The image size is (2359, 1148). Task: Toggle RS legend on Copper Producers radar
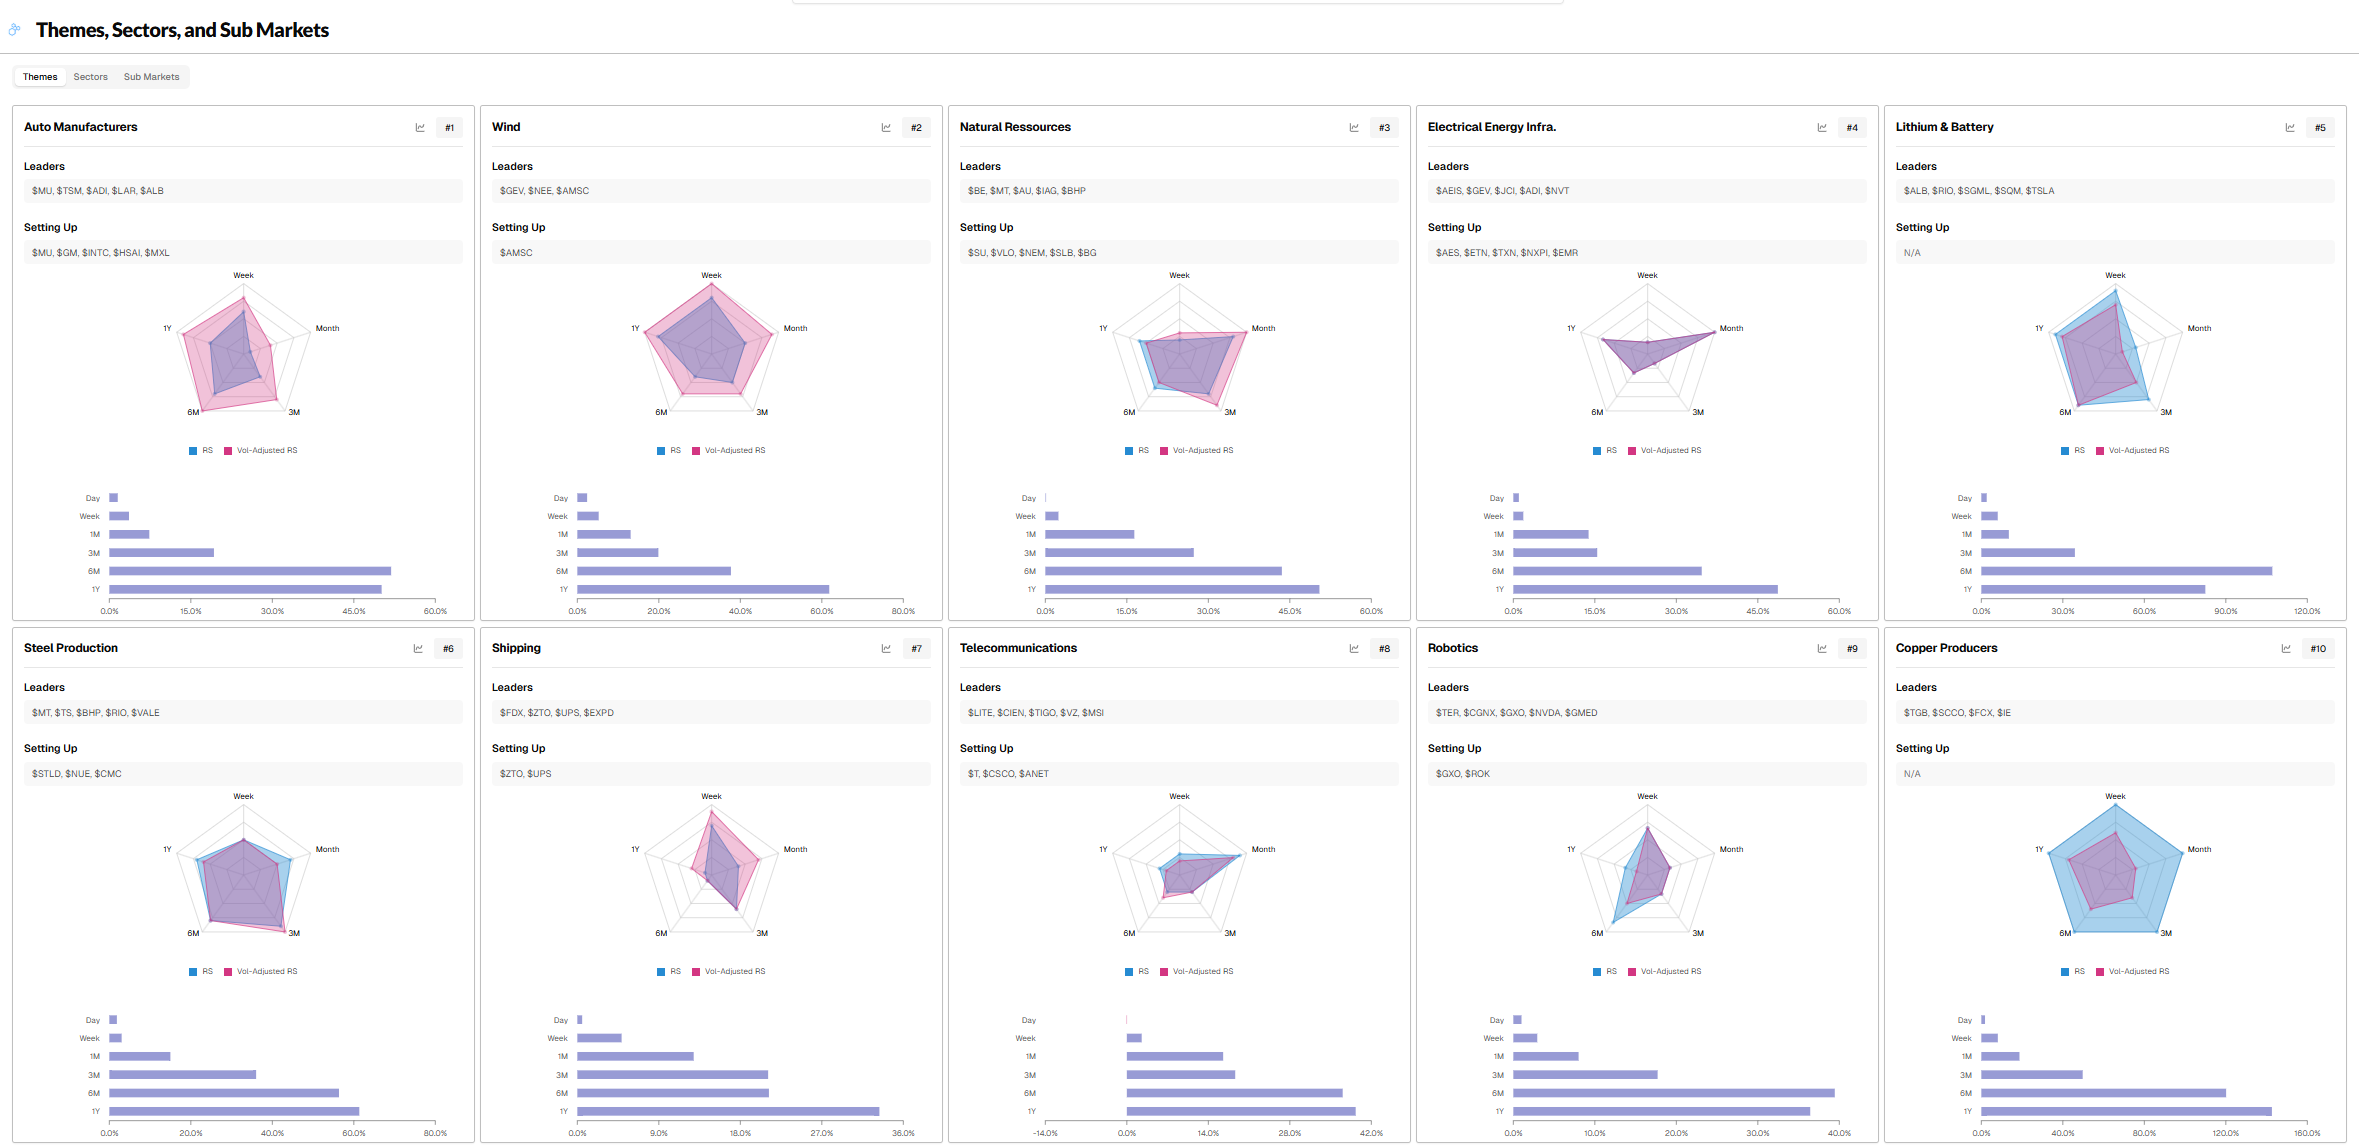(x=2073, y=972)
